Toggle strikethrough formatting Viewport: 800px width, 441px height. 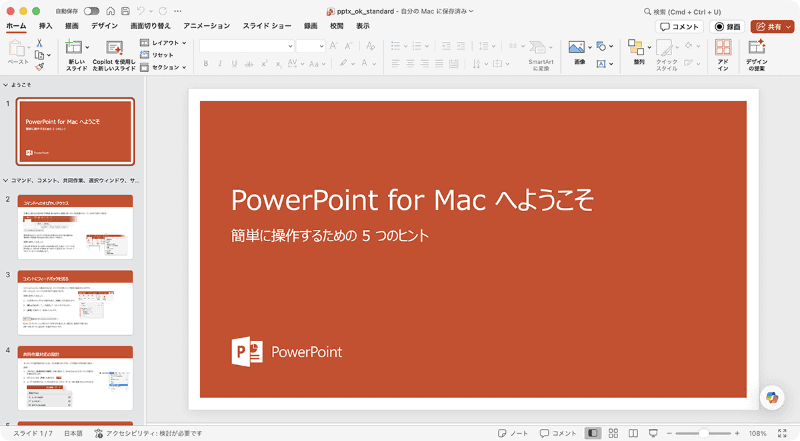[x=249, y=64]
